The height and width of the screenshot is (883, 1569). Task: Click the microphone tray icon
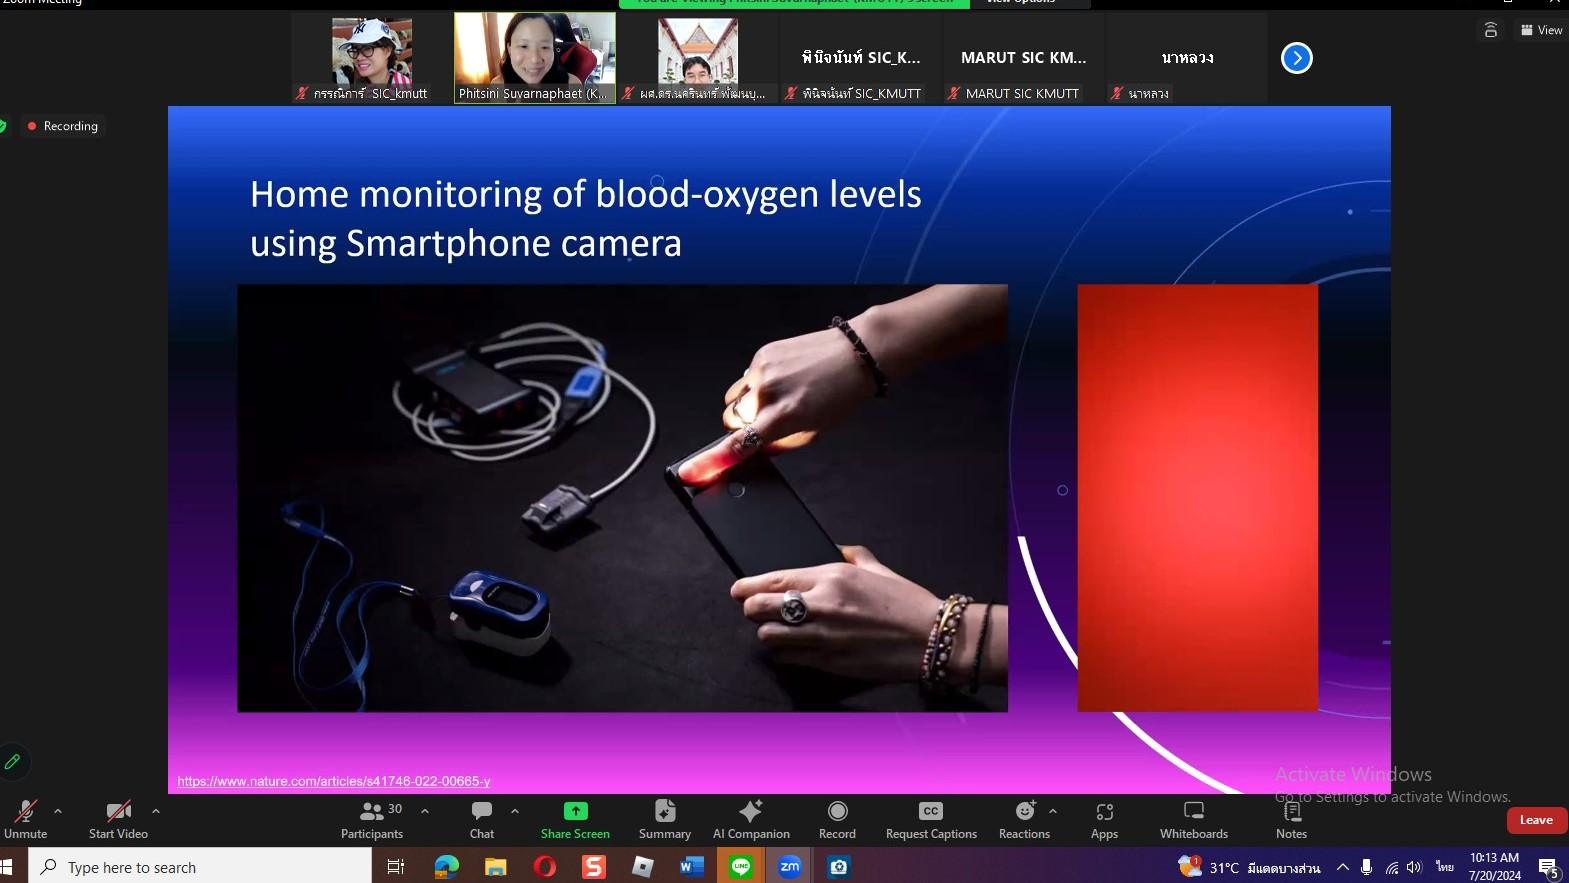point(1366,867)
